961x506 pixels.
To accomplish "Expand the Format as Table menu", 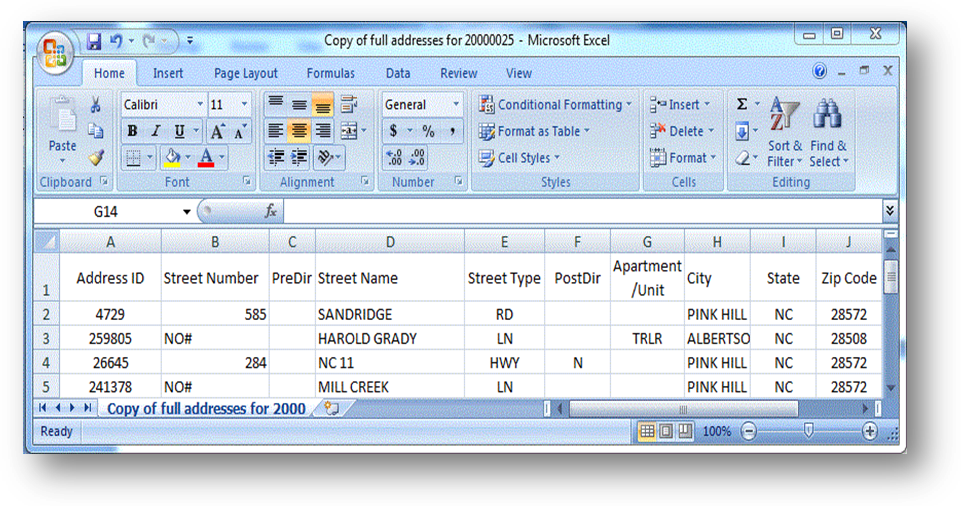I will pos(534,131).
